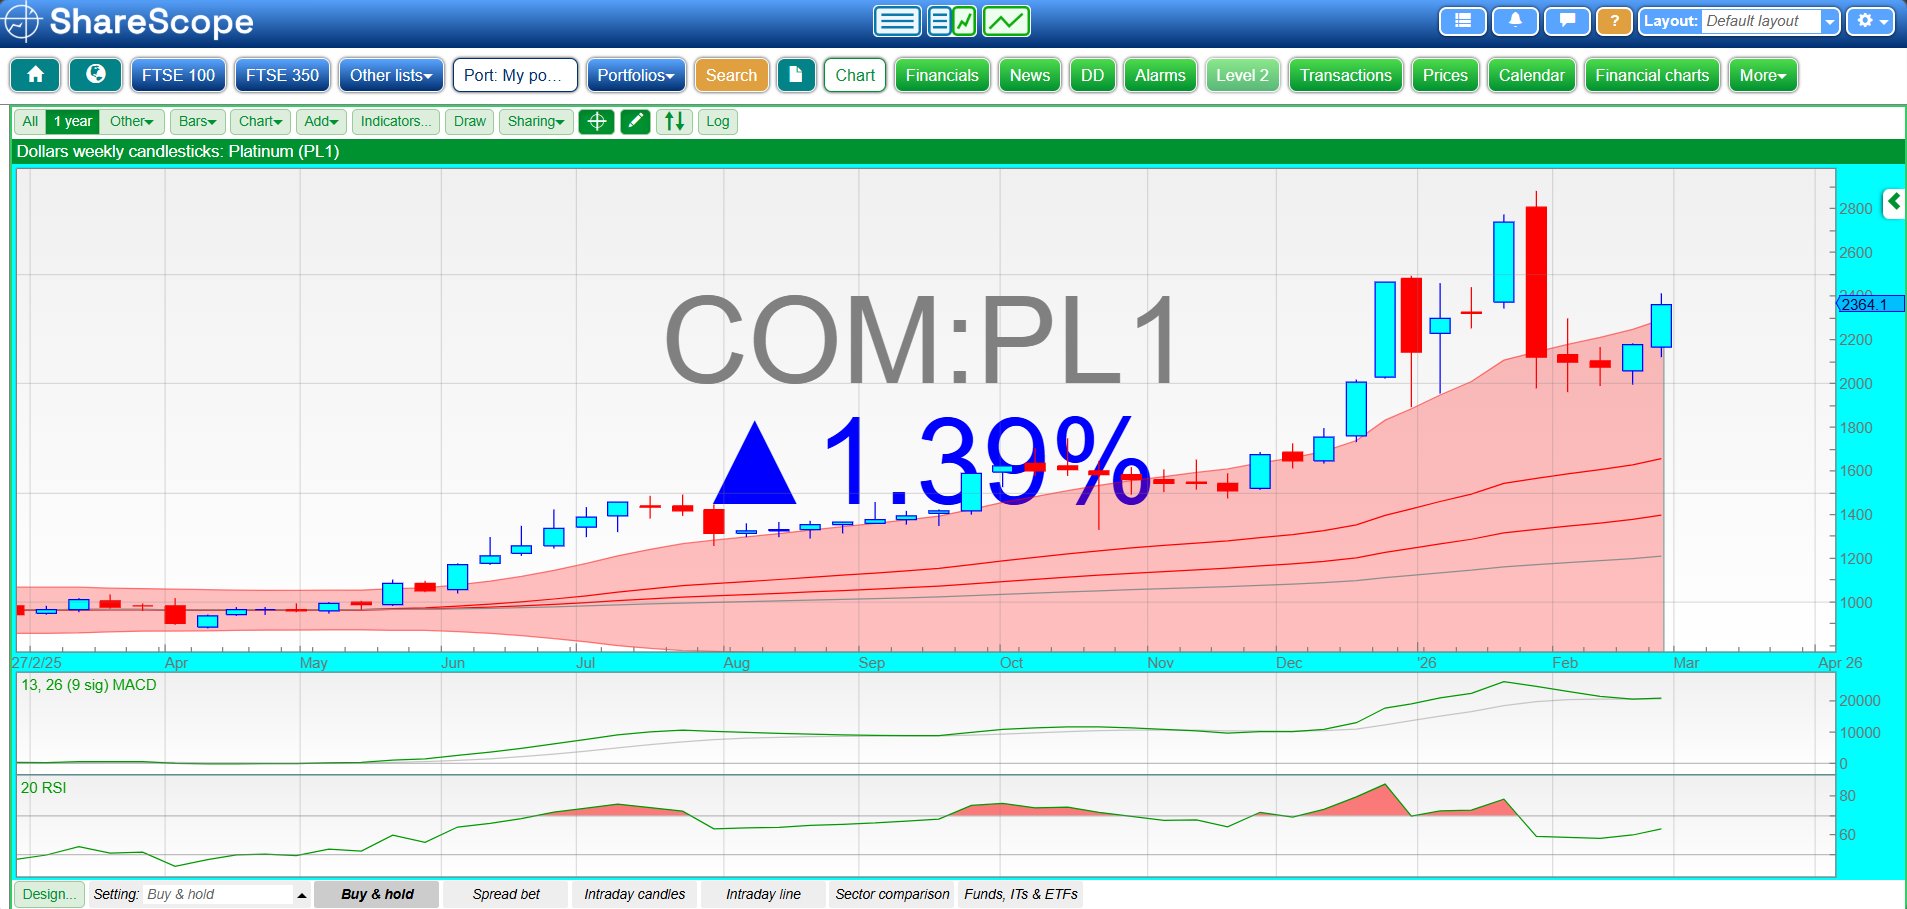Open the Other time period dropdown
1907x909 pixels.
(132, 122)
